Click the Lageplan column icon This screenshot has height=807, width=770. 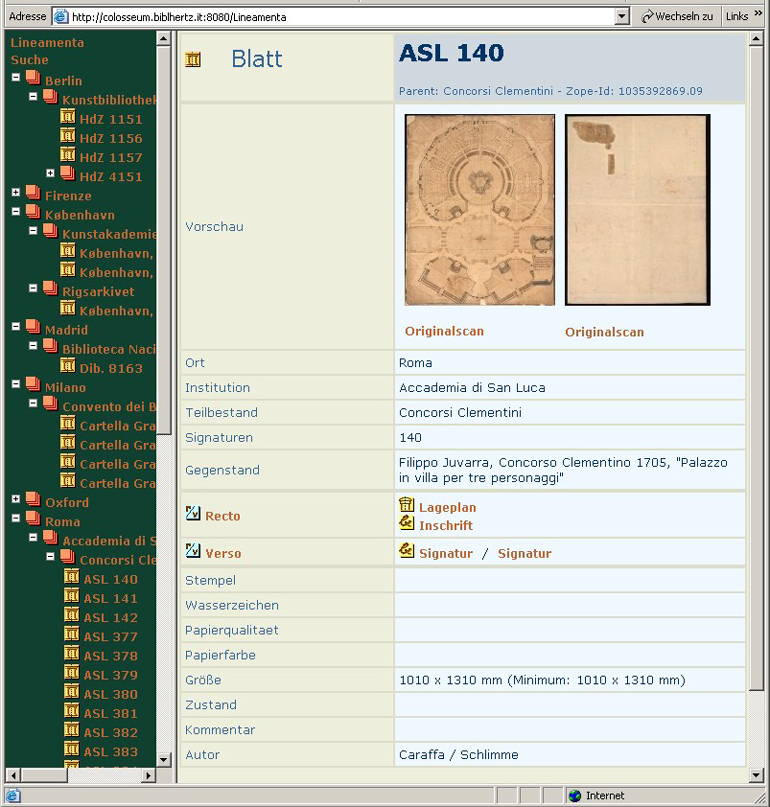406,506
